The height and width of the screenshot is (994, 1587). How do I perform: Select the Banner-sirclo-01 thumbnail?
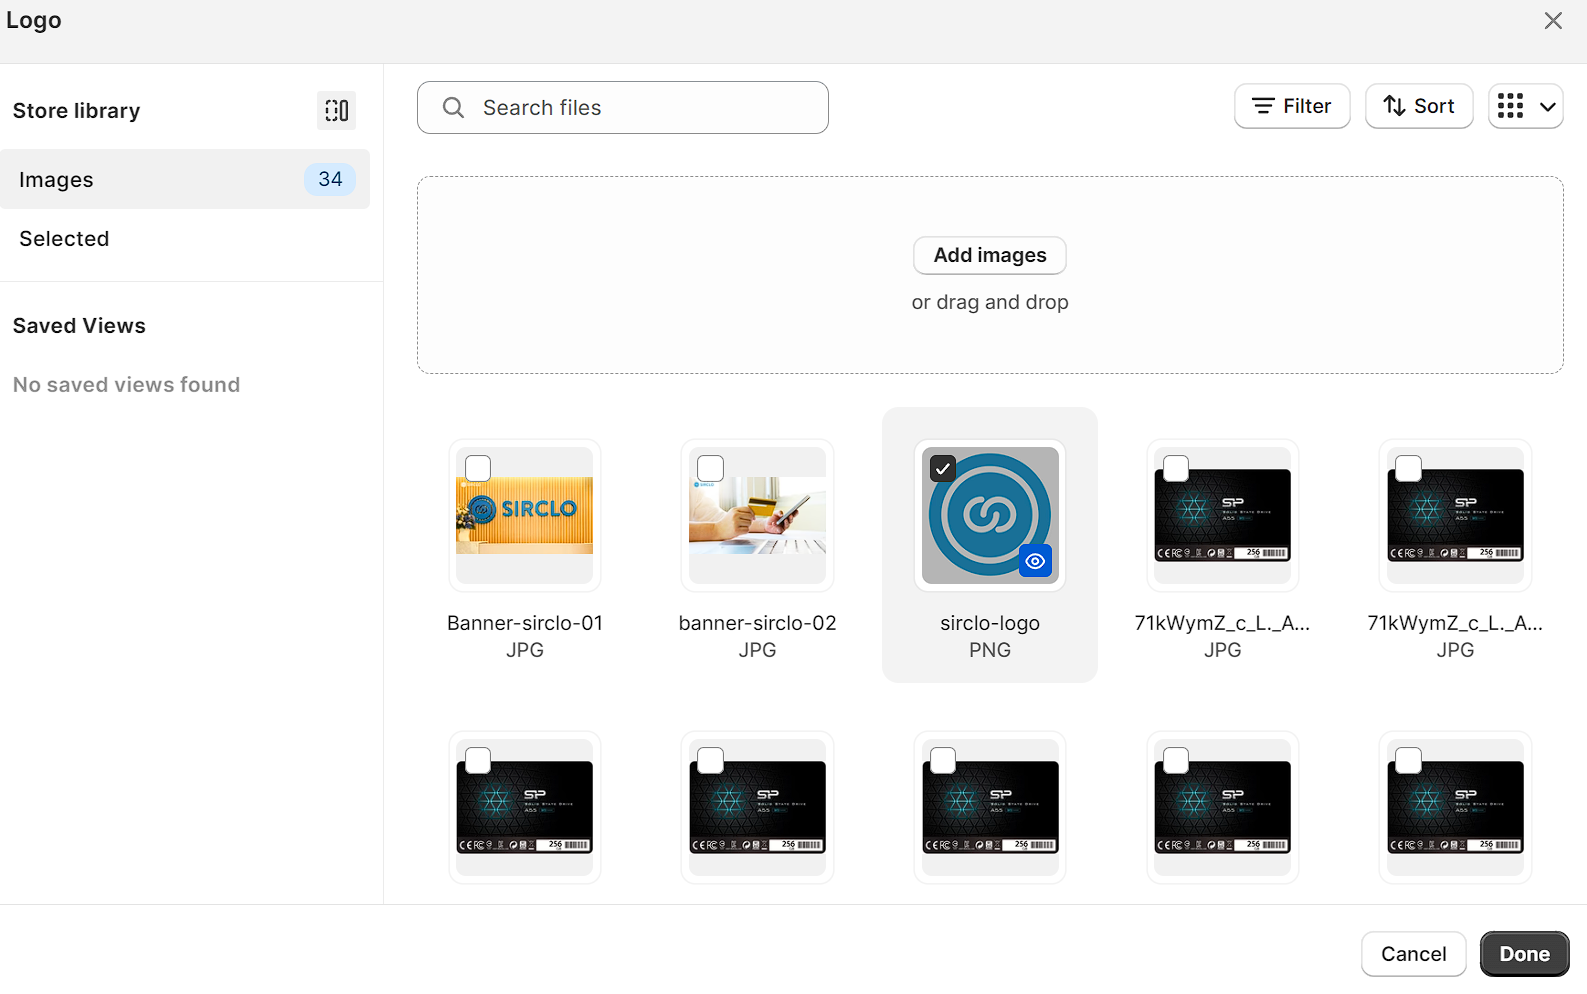click(x=525, y=515)
